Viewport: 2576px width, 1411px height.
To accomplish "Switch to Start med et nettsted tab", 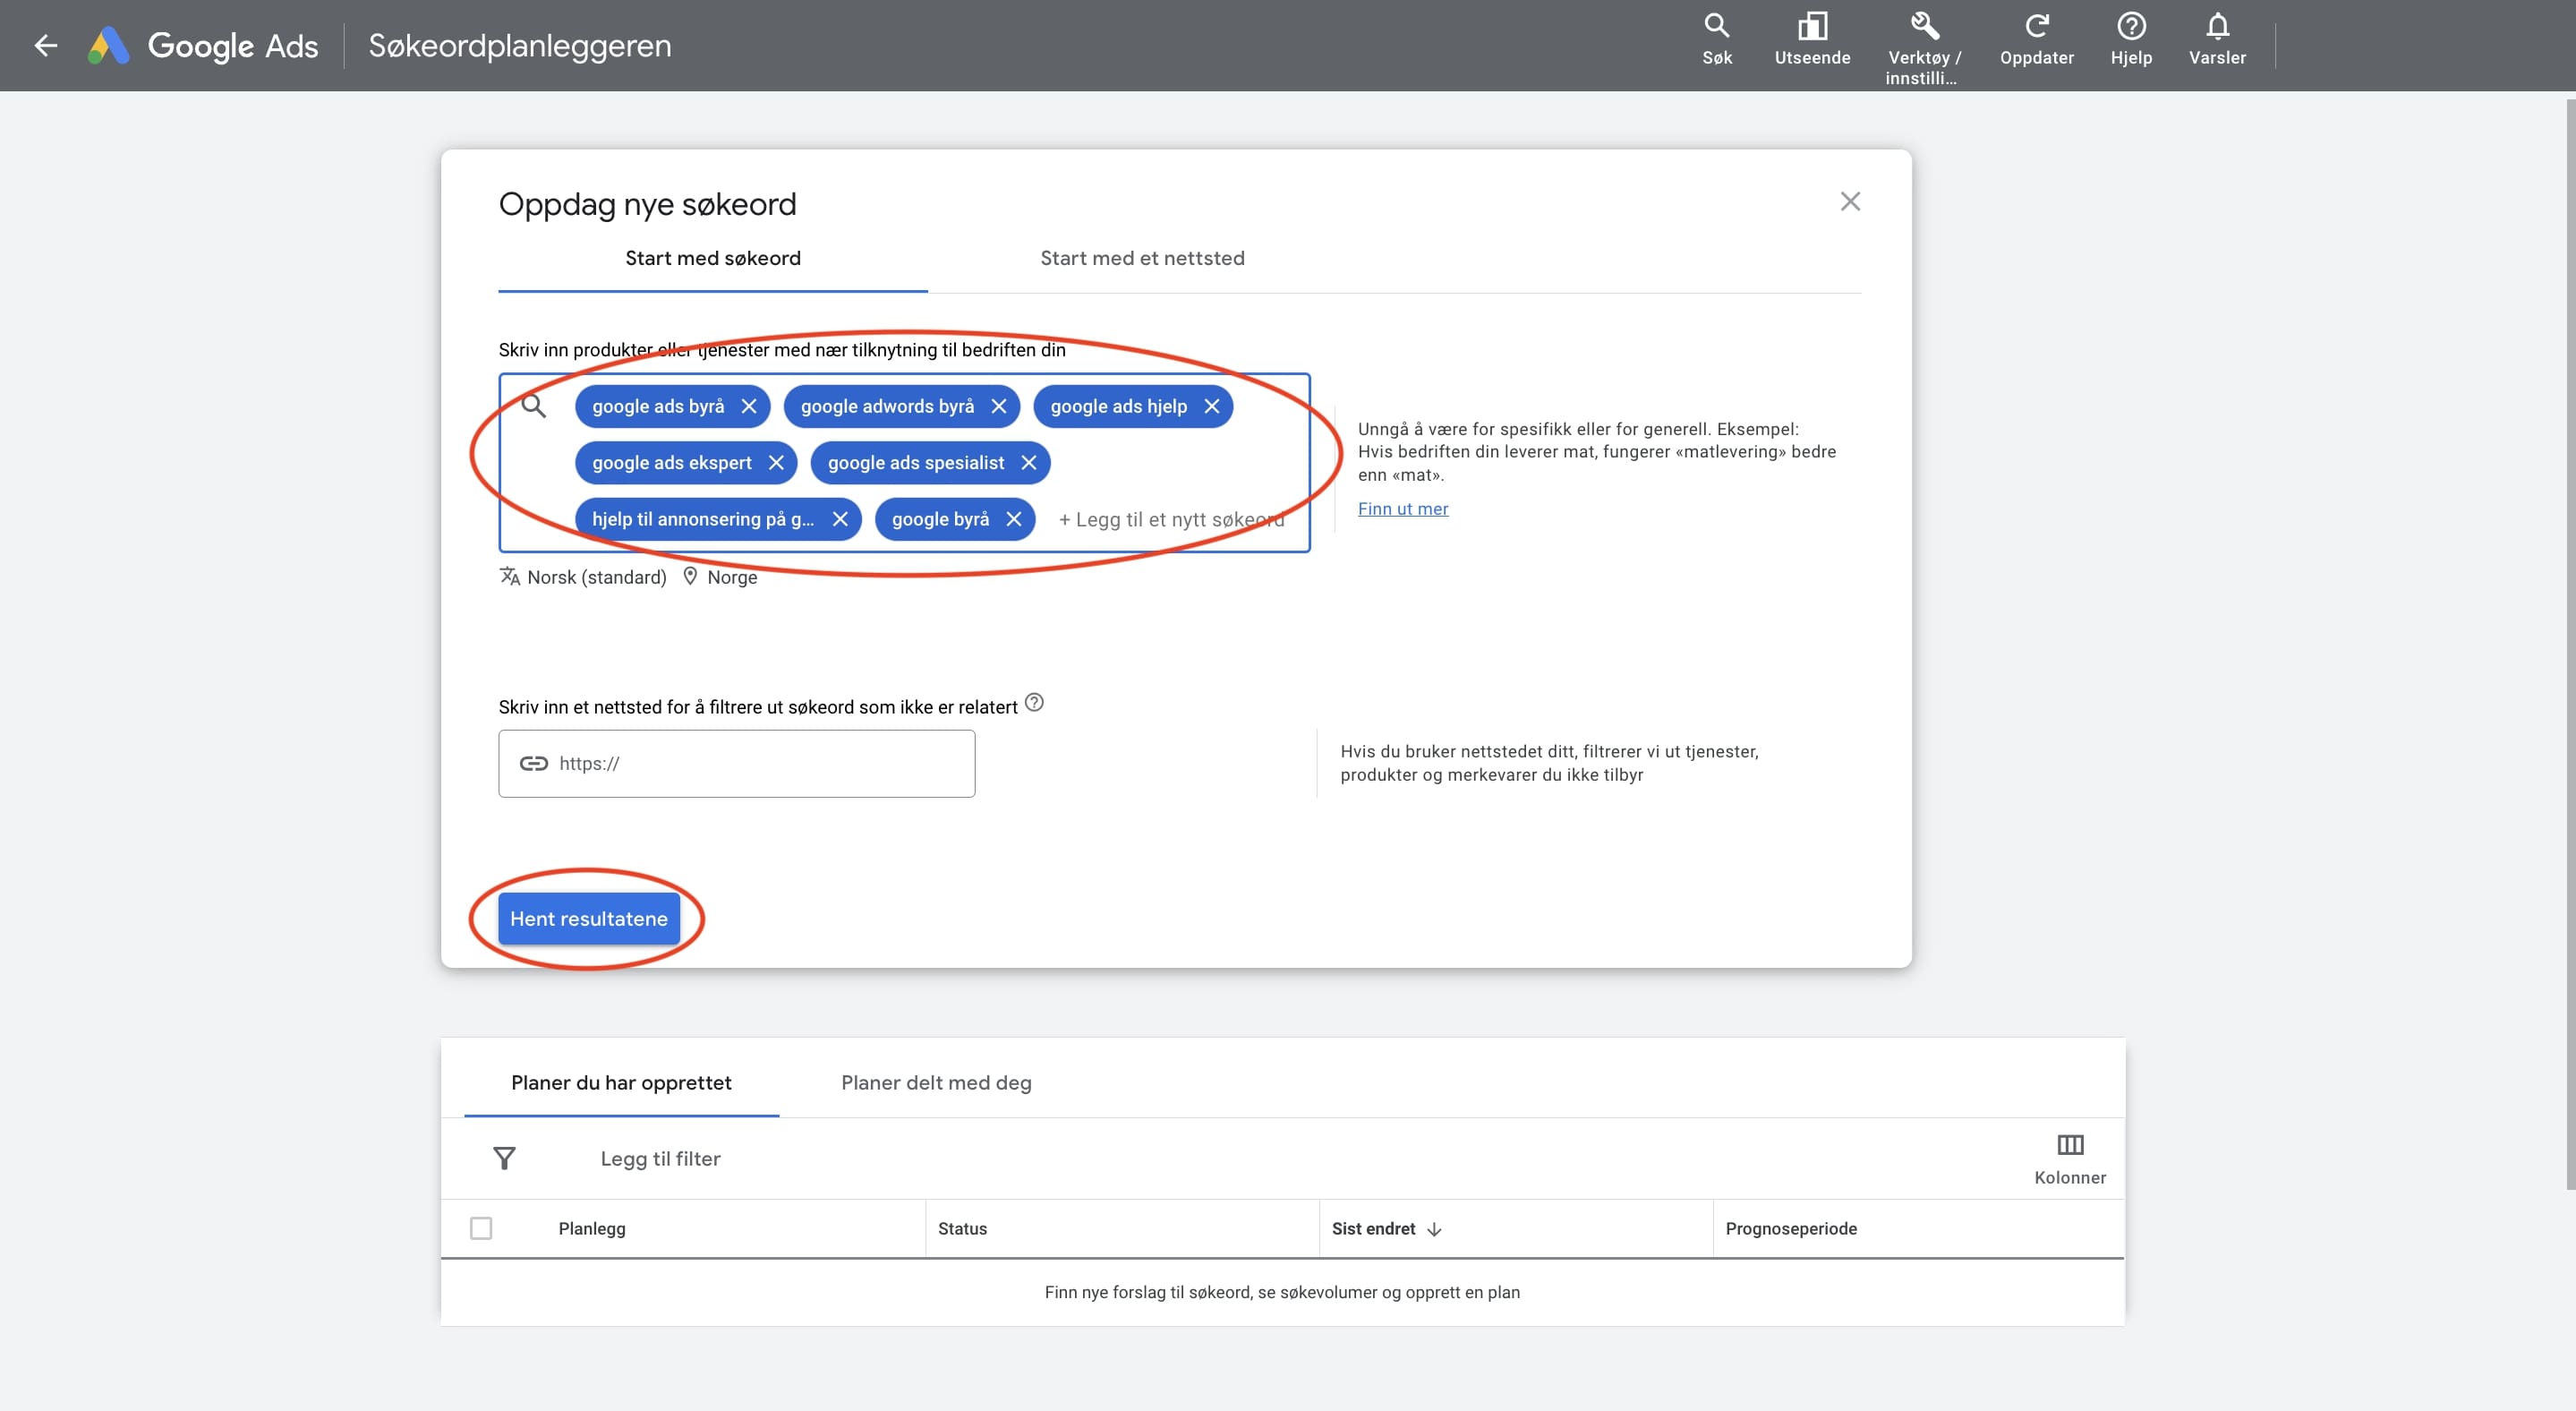I will [x=1142, y=258].
